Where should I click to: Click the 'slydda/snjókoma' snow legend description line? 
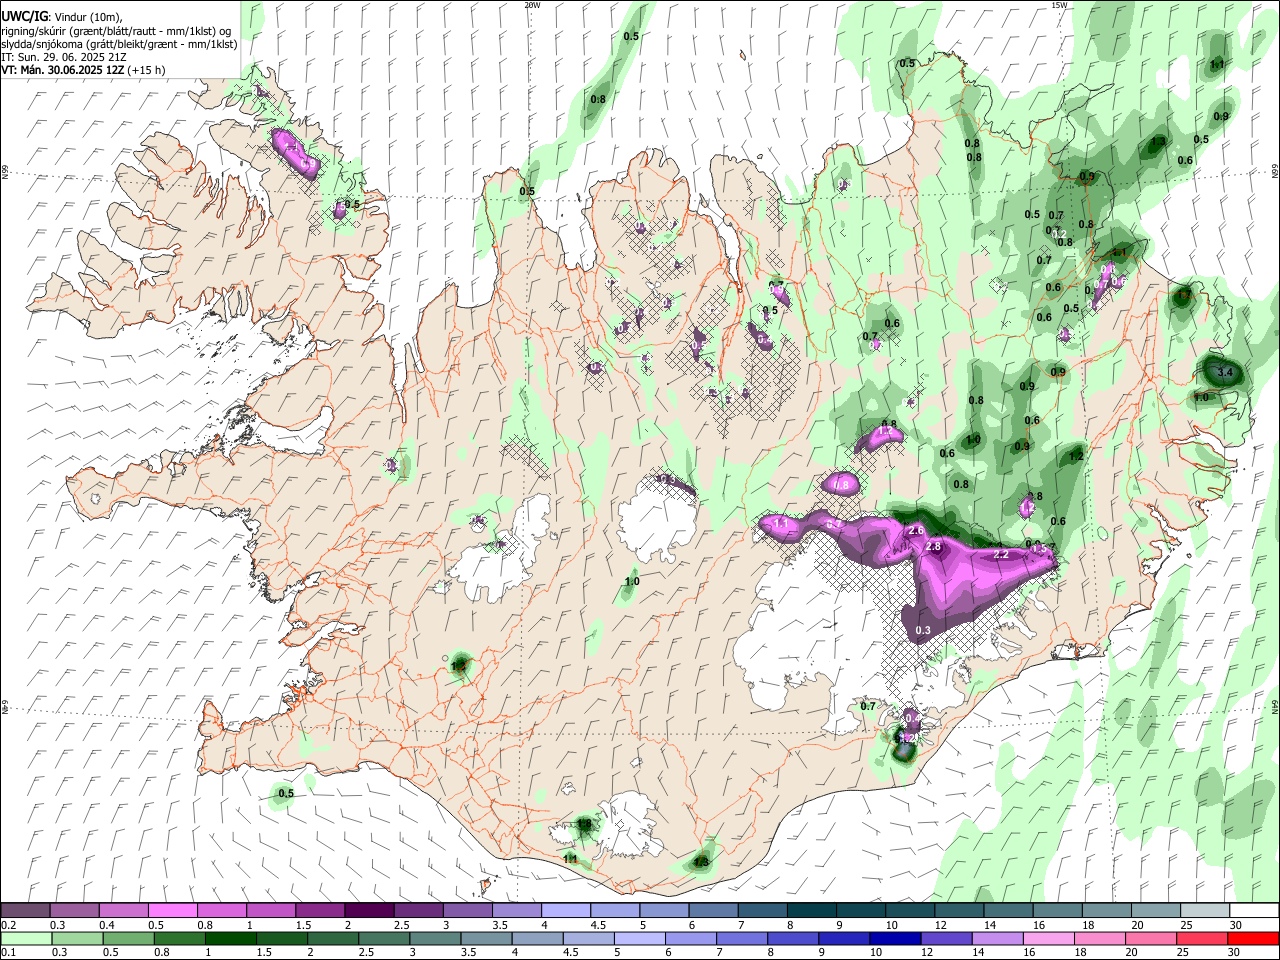(x=119, y=44)
